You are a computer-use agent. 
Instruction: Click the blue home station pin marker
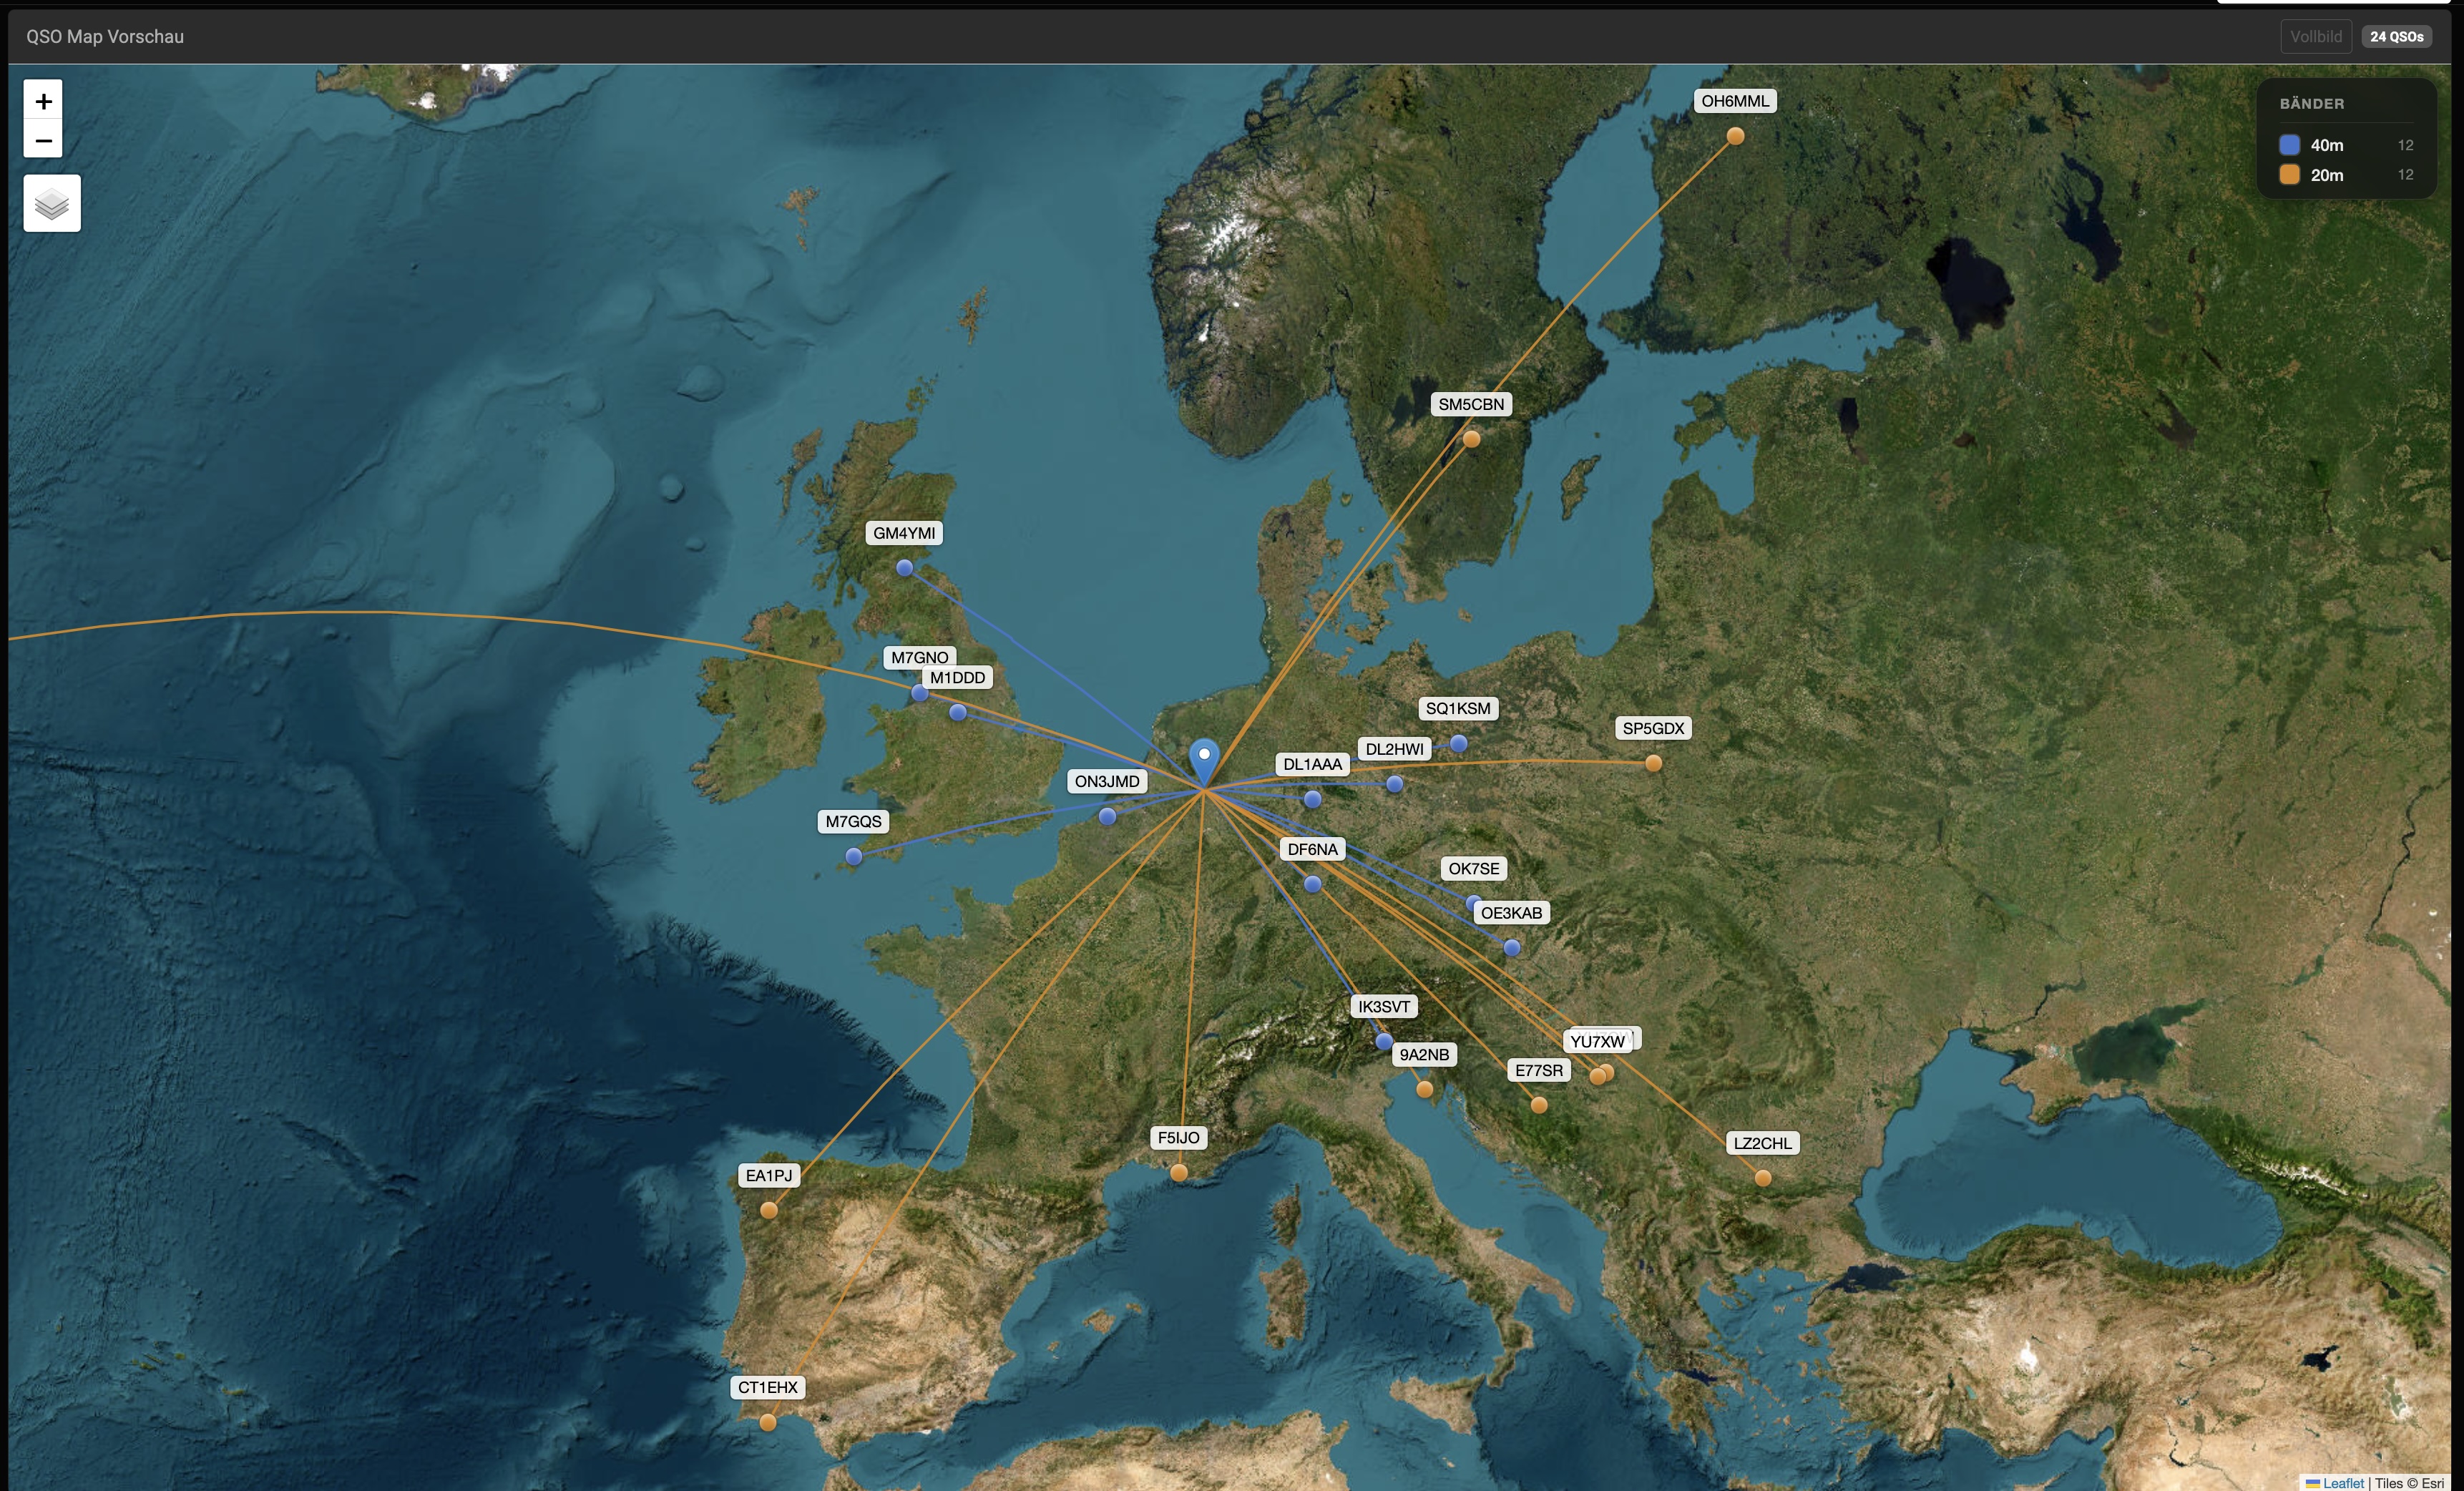click(x=1205, y=762)
